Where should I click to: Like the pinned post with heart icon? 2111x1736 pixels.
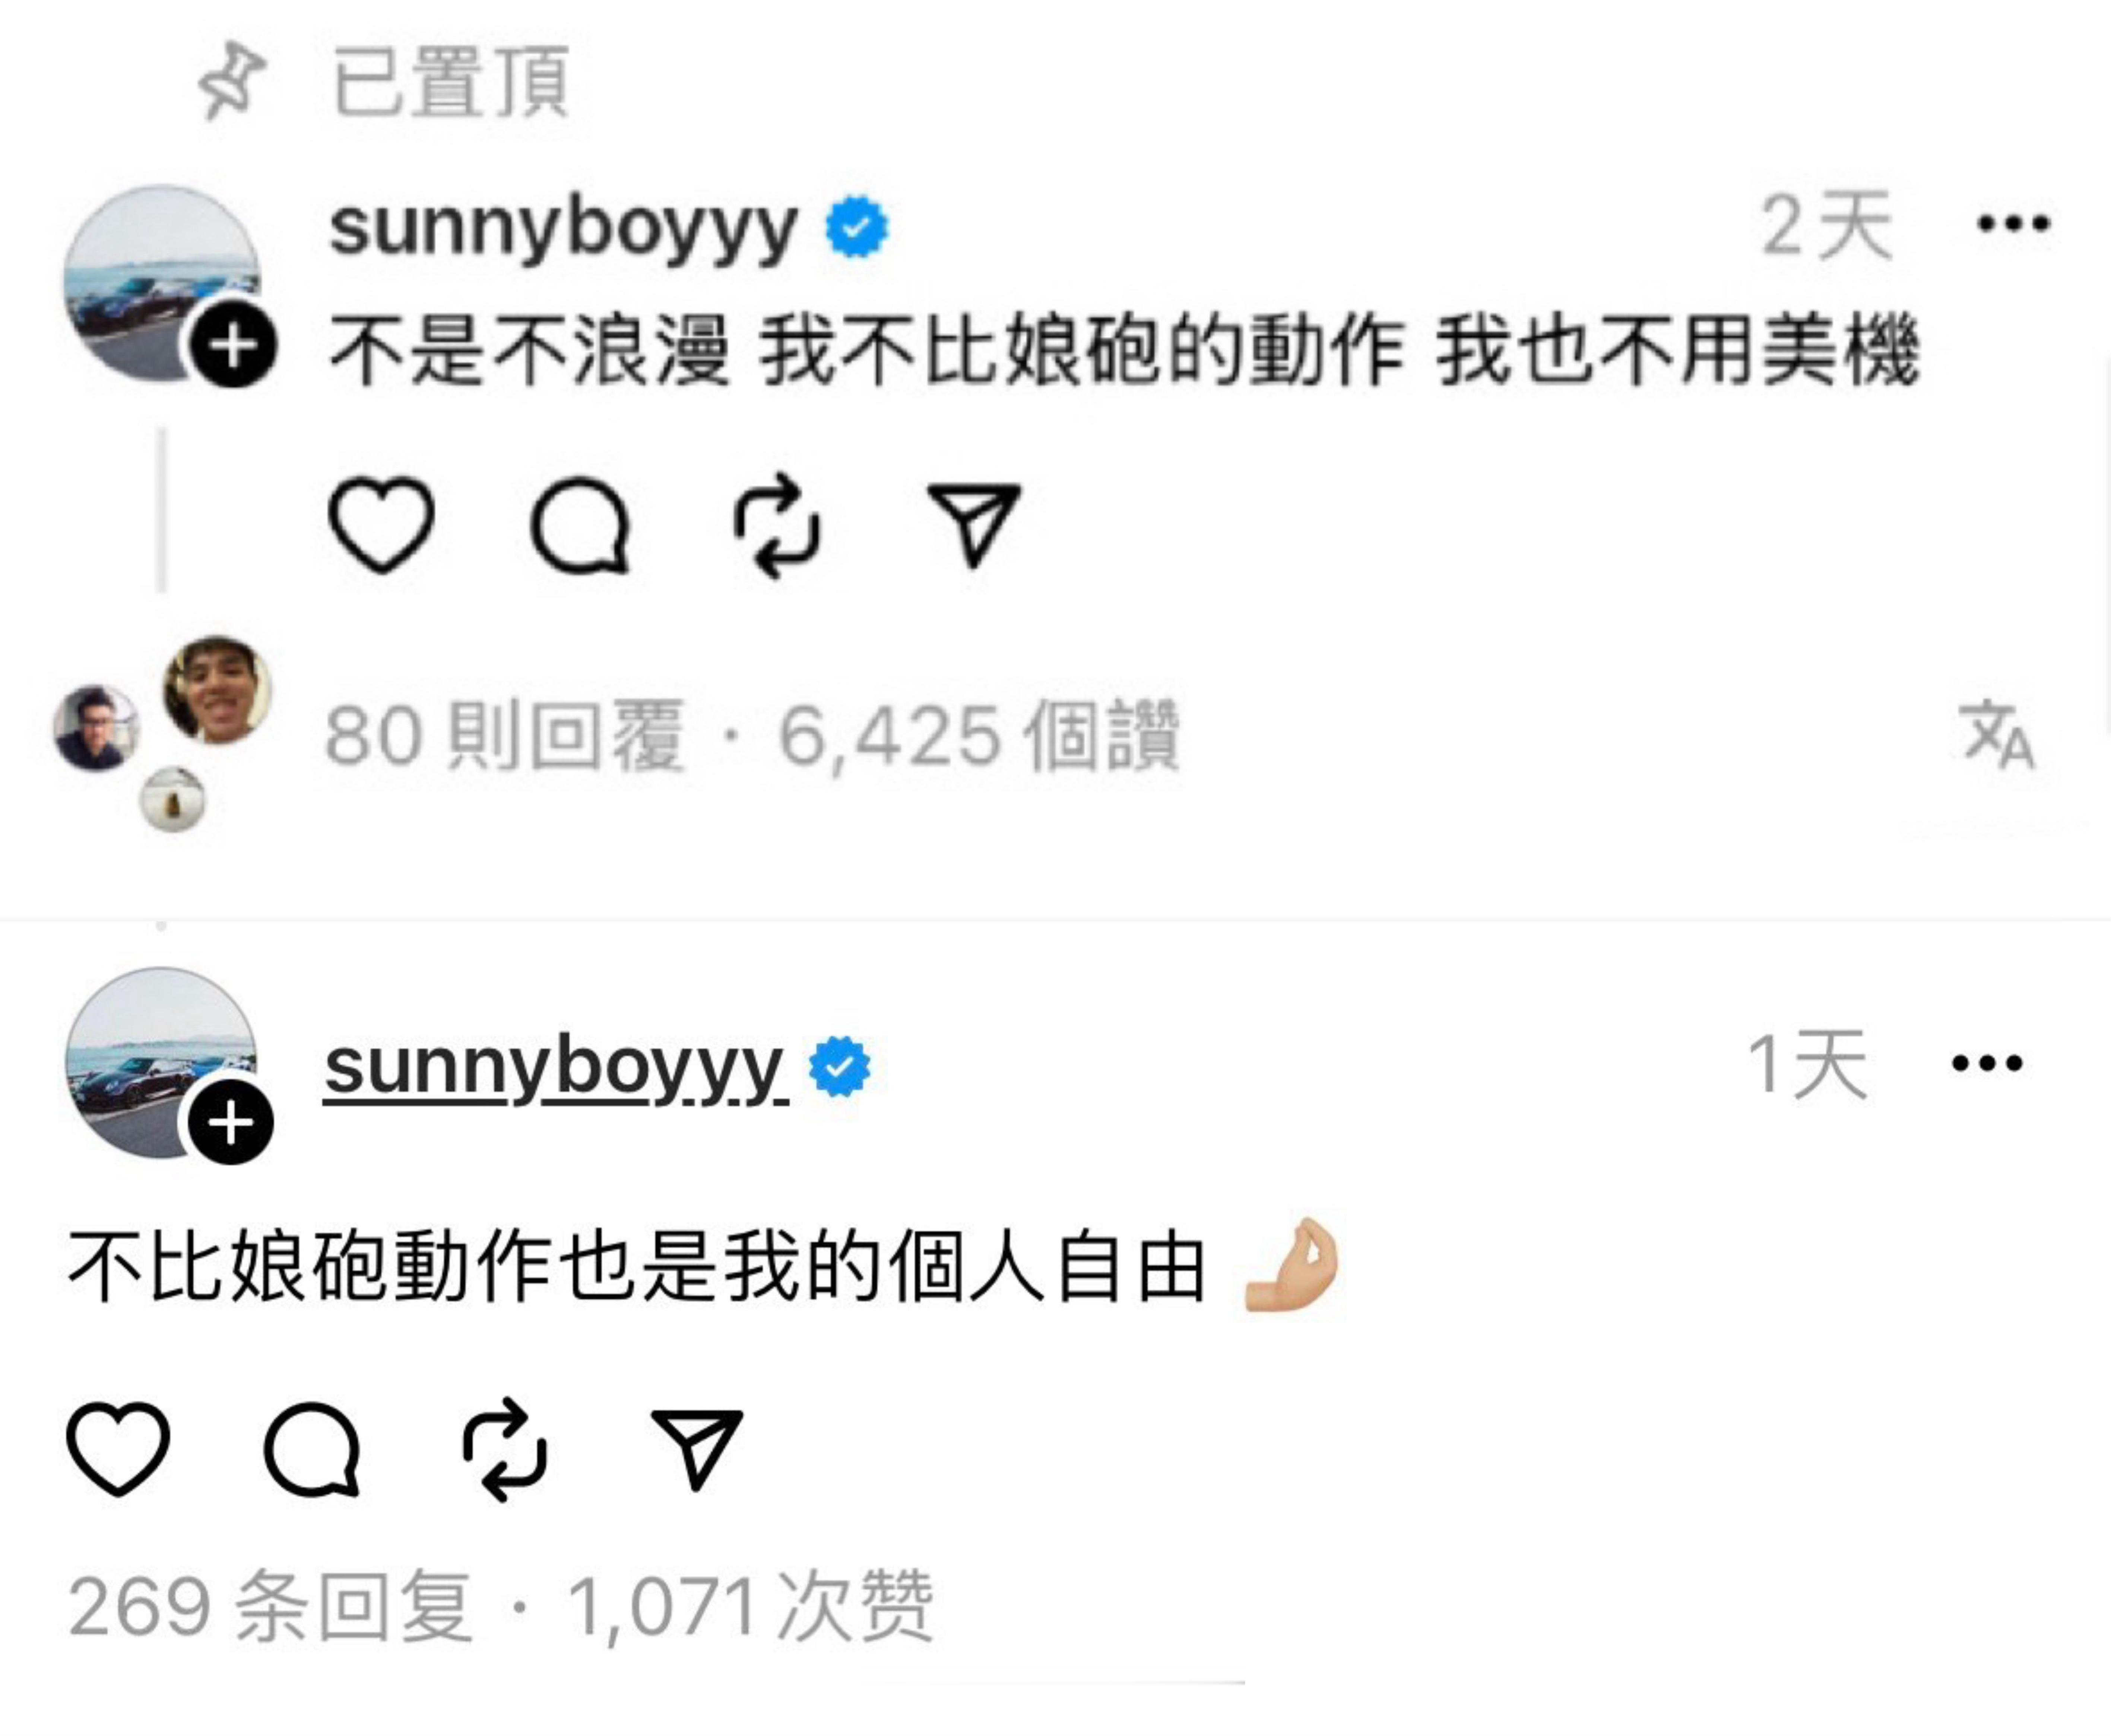tap(381, 524)
